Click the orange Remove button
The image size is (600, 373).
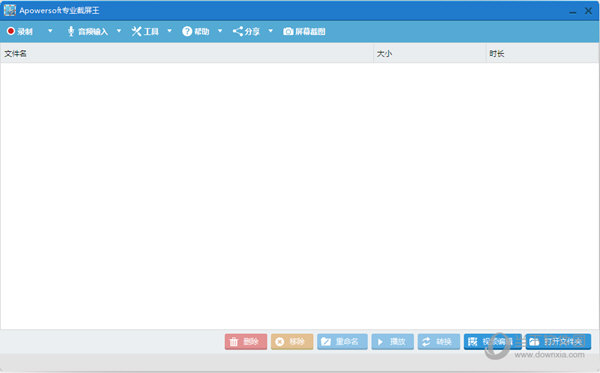click(x=292, y=341)
